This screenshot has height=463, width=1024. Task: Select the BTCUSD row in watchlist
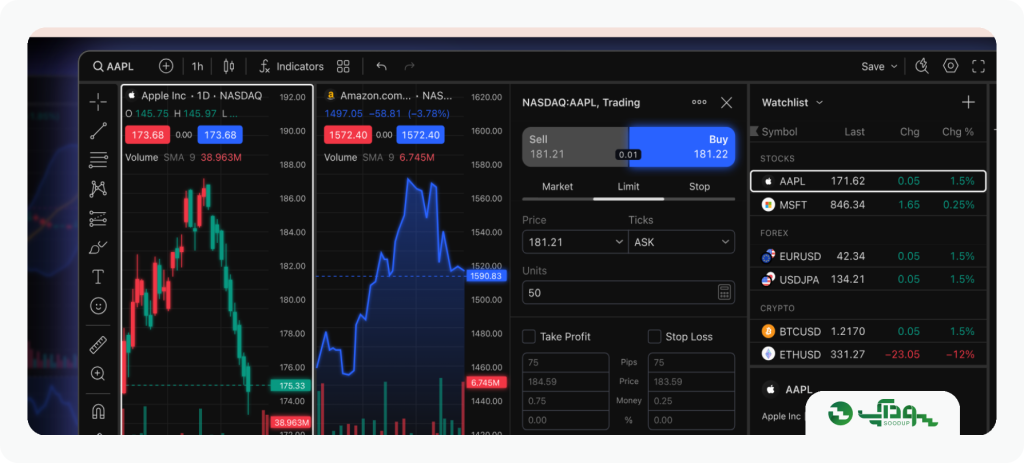click(x=868, y=331)
